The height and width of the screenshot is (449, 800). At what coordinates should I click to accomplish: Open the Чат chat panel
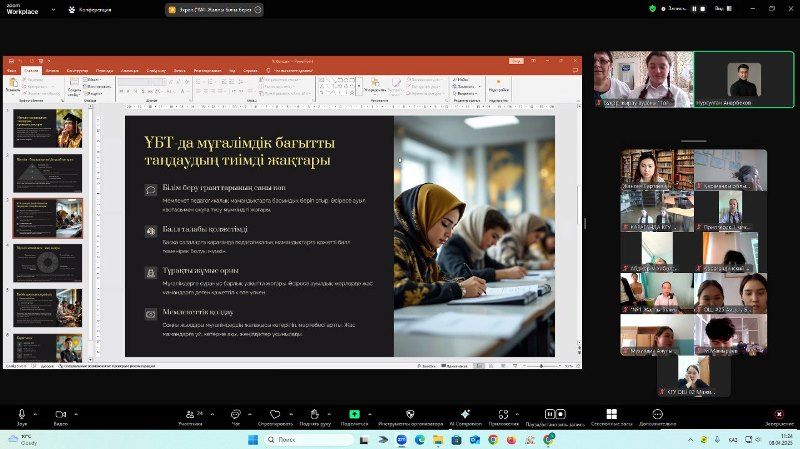pyautogui.click(x=236, y=414)
